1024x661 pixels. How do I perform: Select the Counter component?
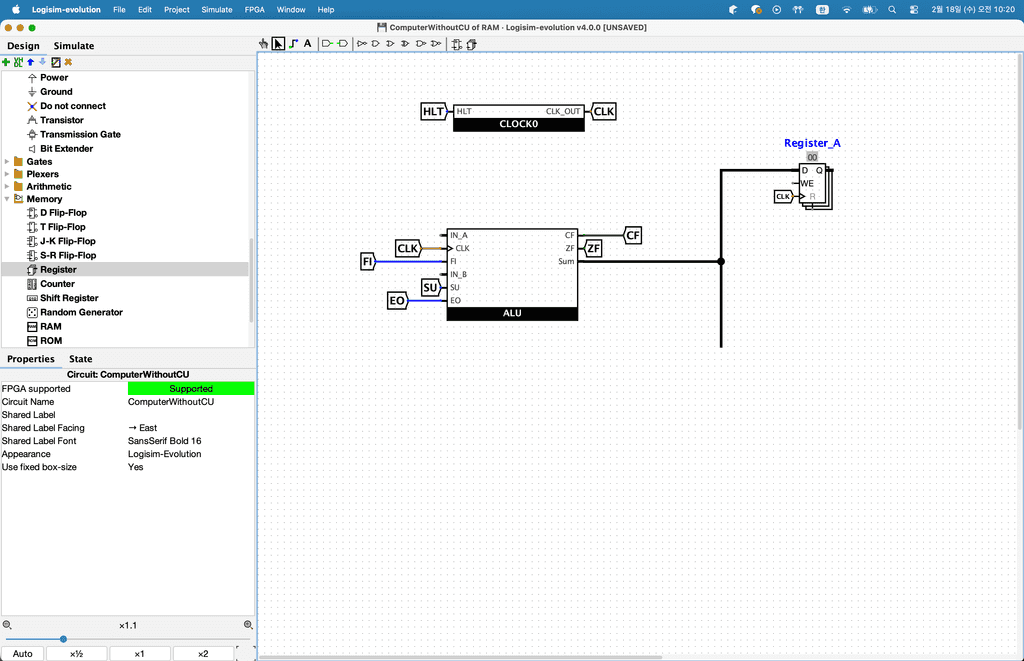coord(57,284)
